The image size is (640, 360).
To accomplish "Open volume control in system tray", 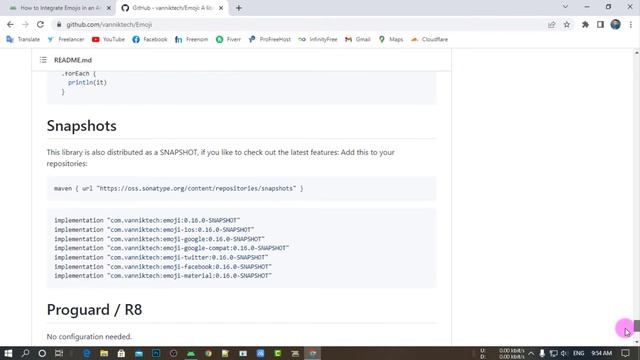I will (x=564, y=353).
